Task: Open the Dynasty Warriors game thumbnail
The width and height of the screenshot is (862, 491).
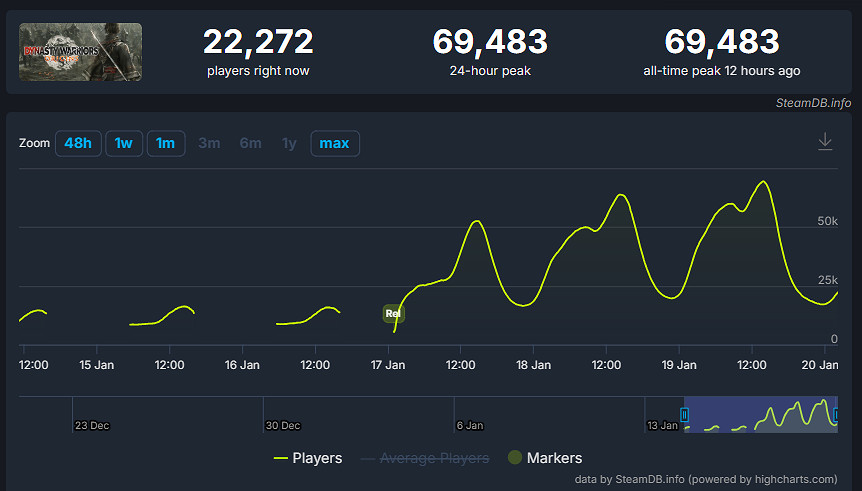Action: (x=81, y=52)
